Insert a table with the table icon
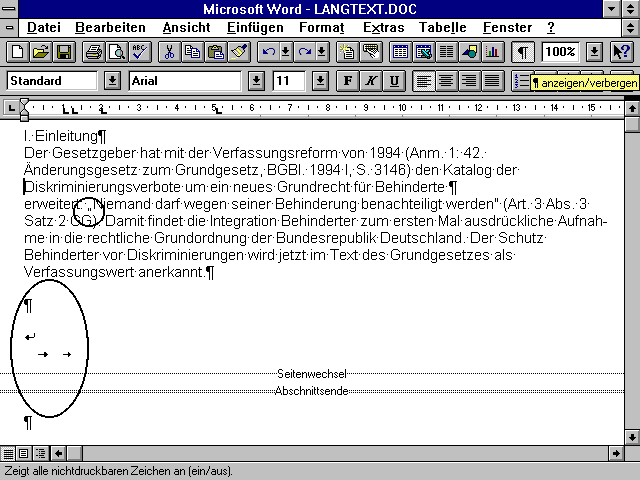640x480 pixels. pyautogui.click(x=400, y=52)
